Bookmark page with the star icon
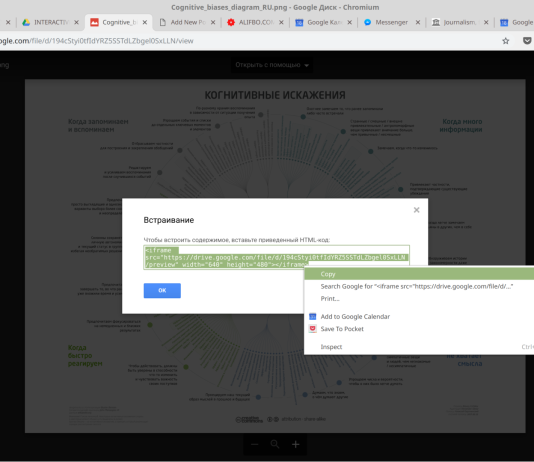Viewport: 534px width, 462px height. 506,41
